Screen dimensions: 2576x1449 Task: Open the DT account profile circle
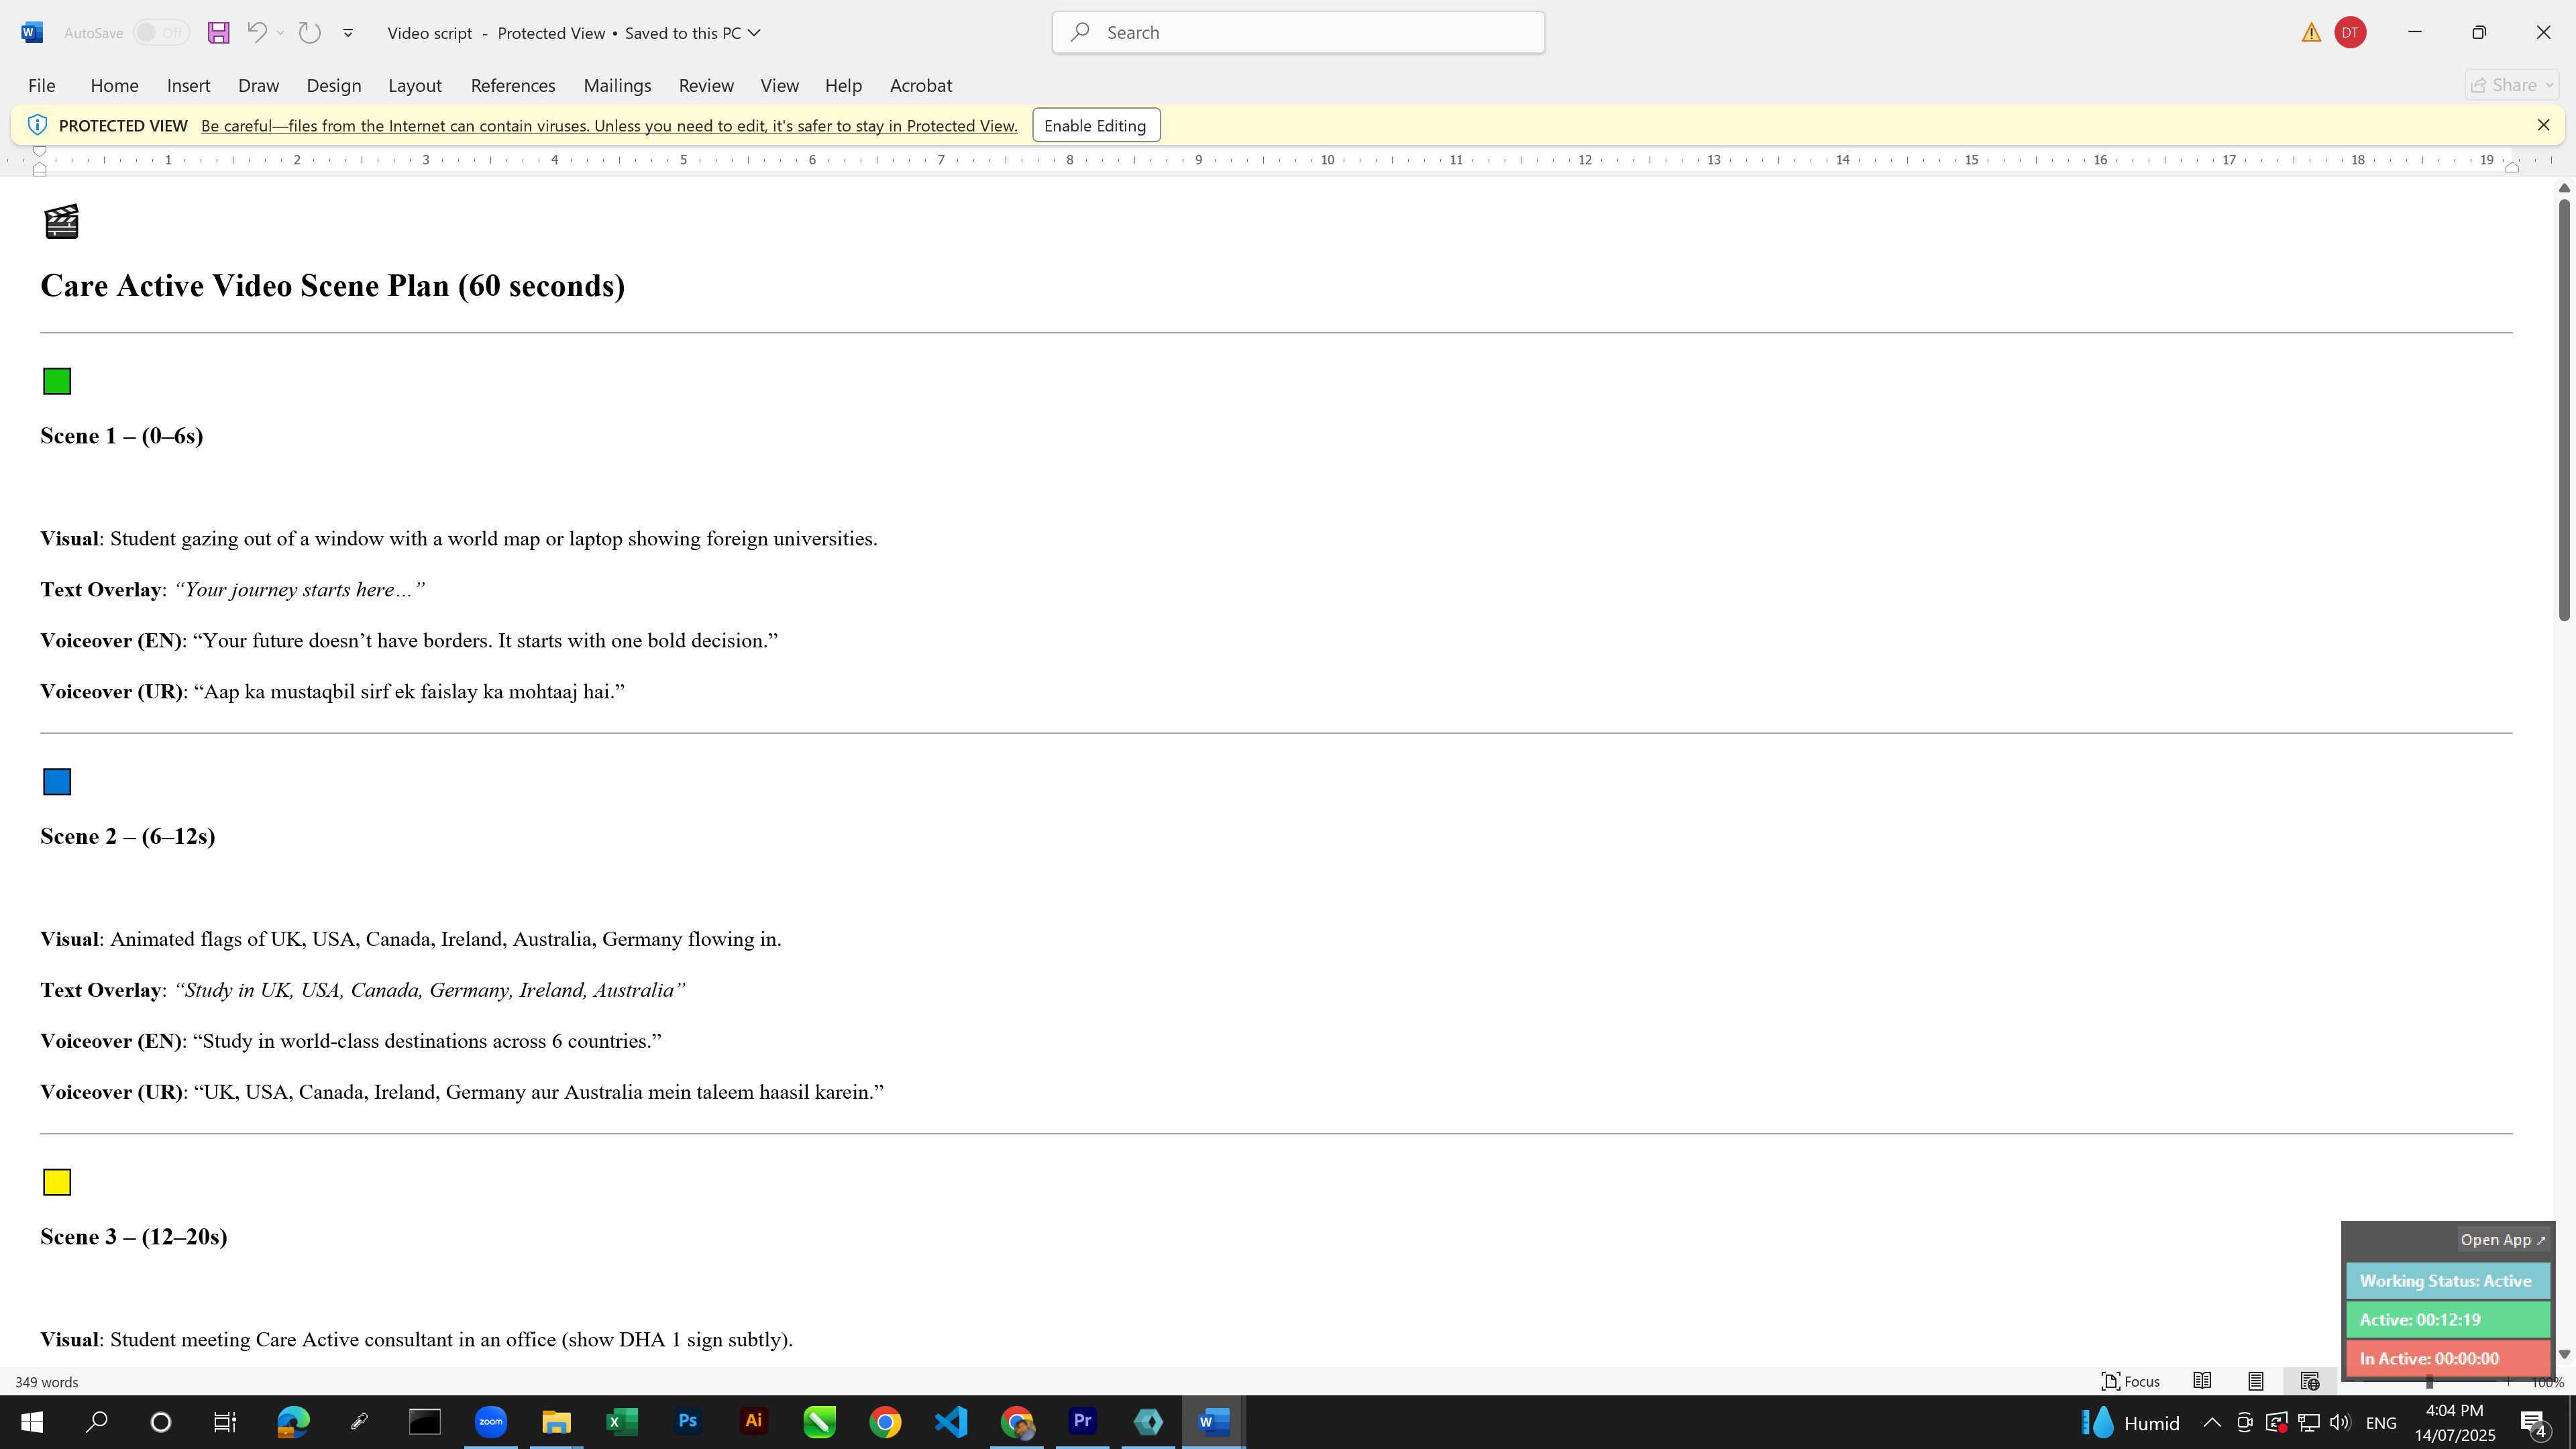pyautogui.click(x=2350, y=33)
